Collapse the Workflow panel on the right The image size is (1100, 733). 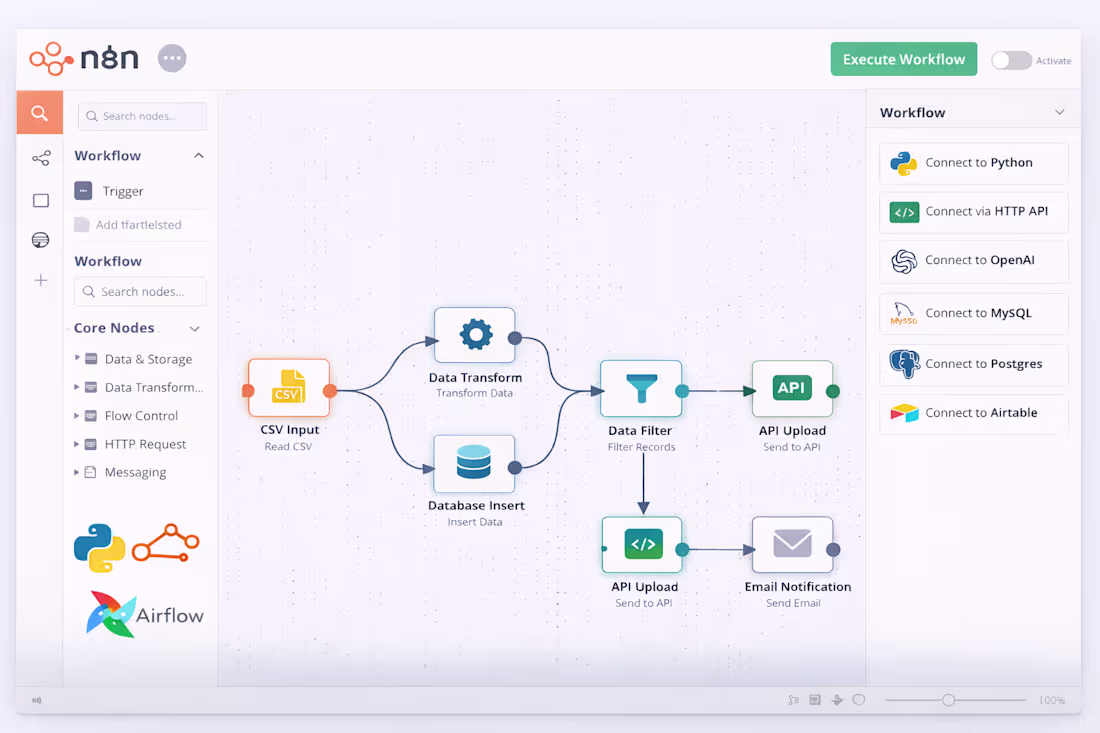coord(1060,112)
